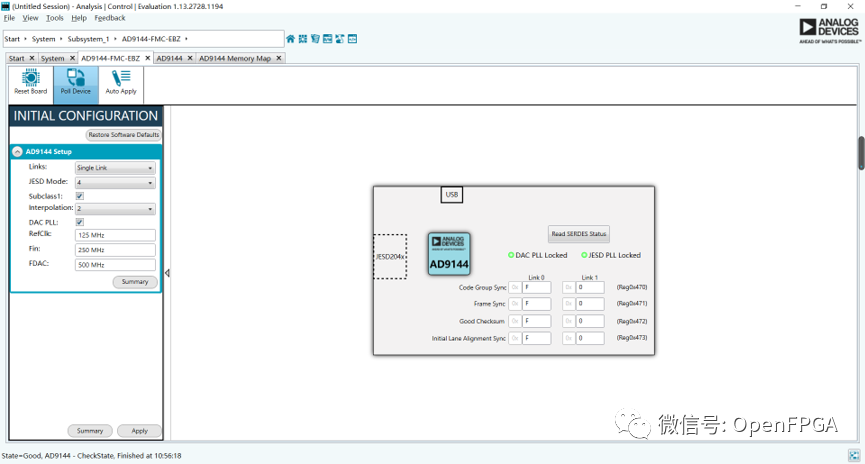Toggle the Poll Device button
The image size is (865, 464).
click(75, 83)
